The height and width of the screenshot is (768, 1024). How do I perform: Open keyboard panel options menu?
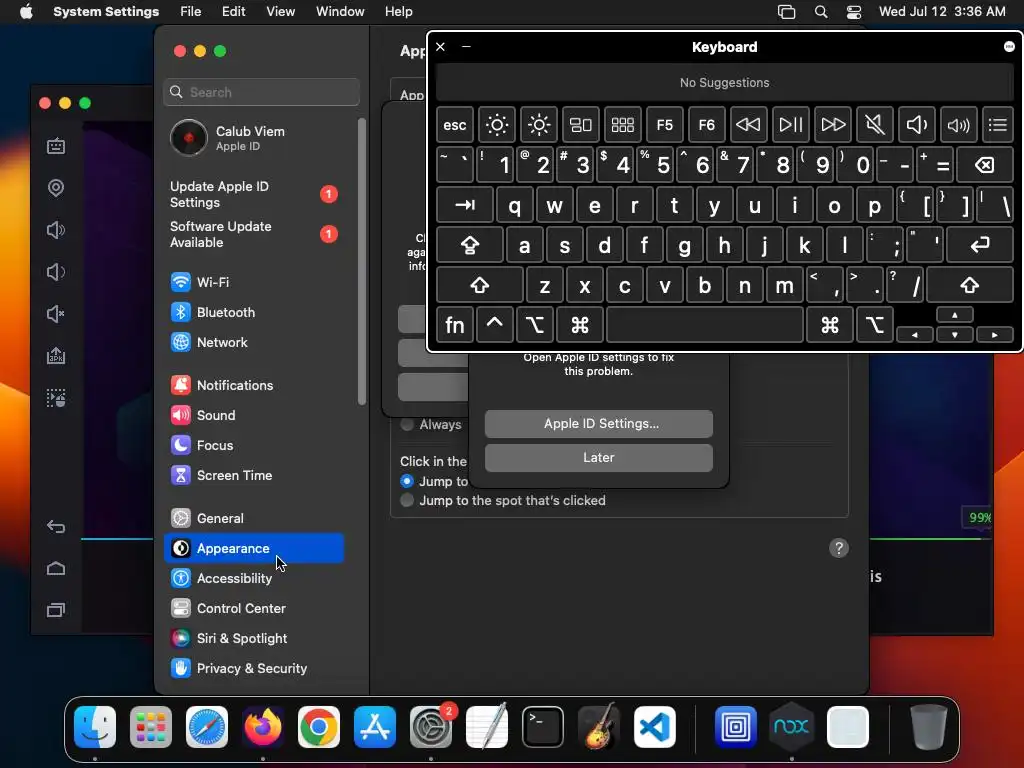pyautogui.click(x=1009, y=46)
